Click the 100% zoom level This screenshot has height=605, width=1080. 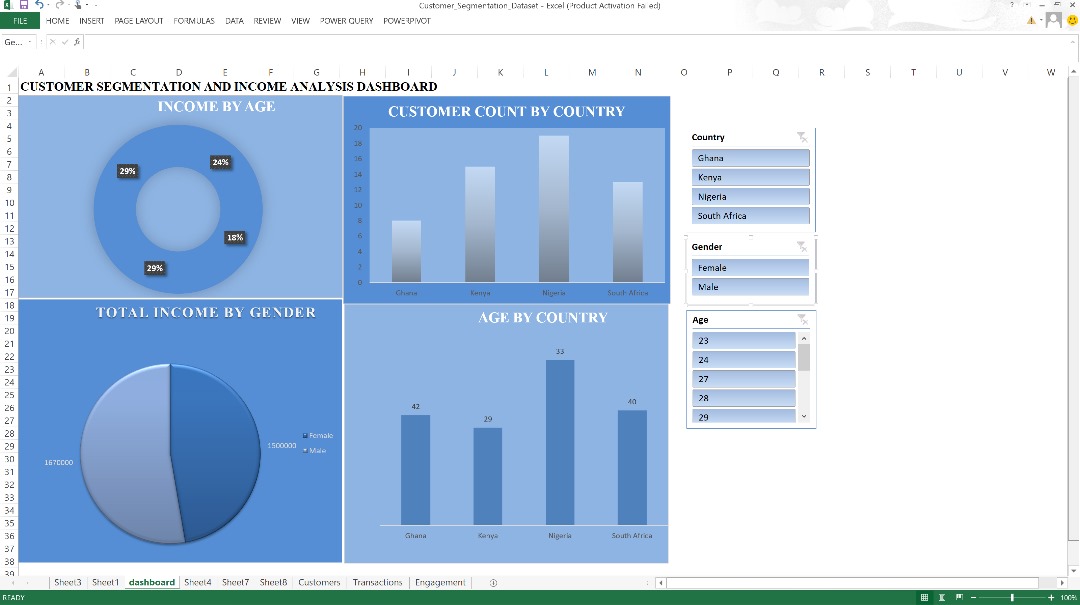point(1068,597)
